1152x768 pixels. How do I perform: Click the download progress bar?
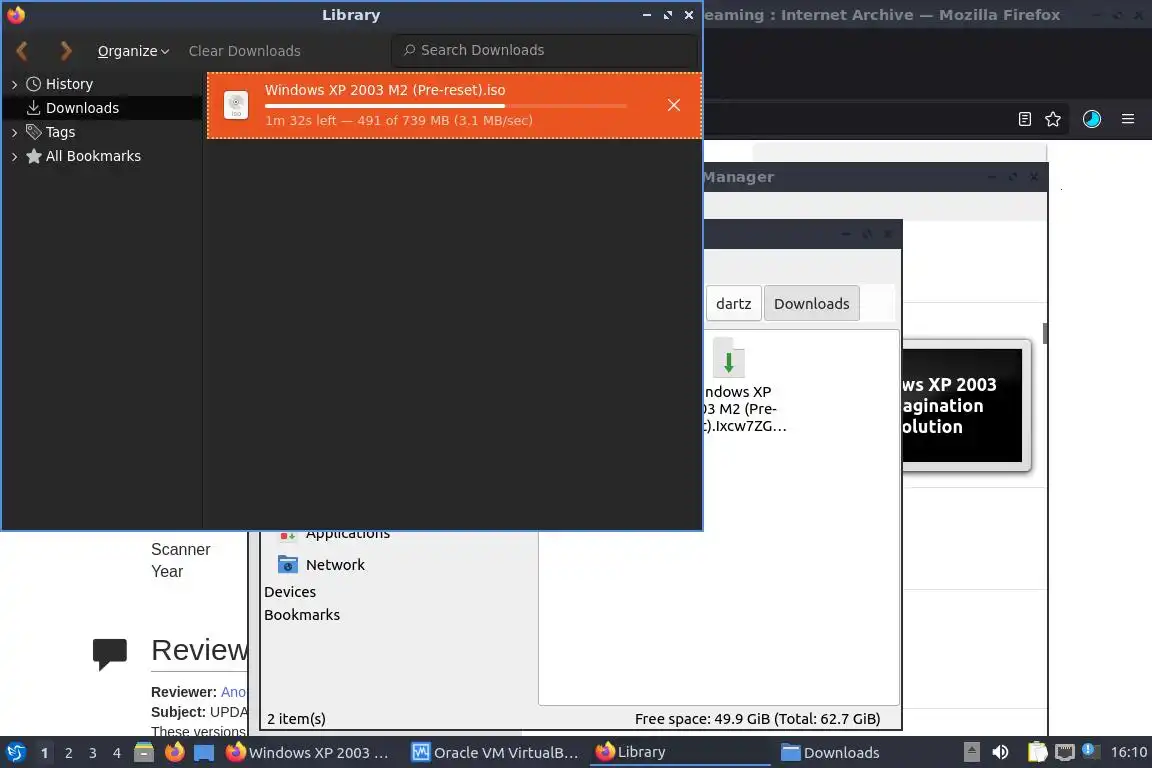446,106
